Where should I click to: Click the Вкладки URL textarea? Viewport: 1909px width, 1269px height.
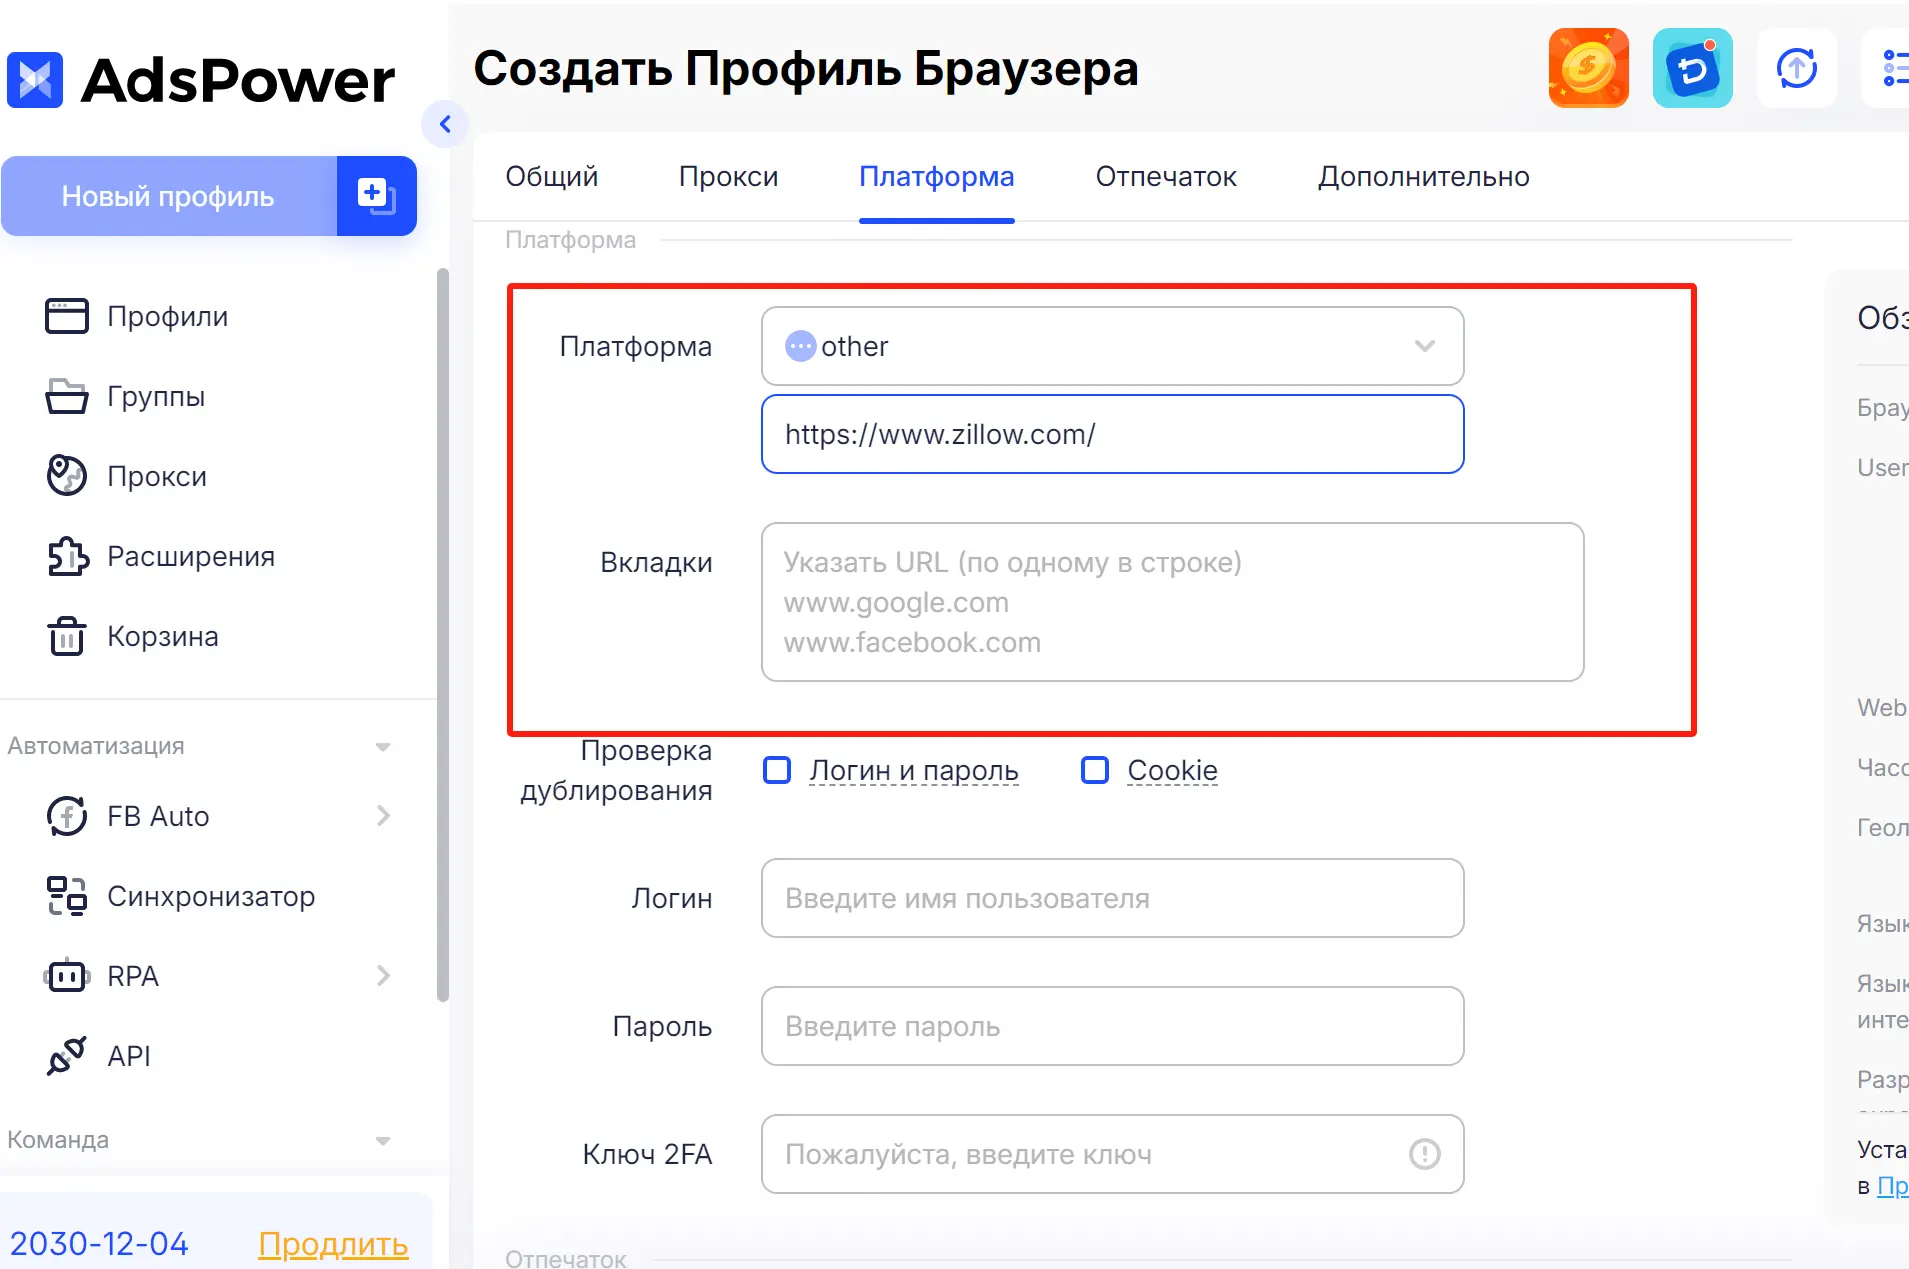(x=1172, y=602)
